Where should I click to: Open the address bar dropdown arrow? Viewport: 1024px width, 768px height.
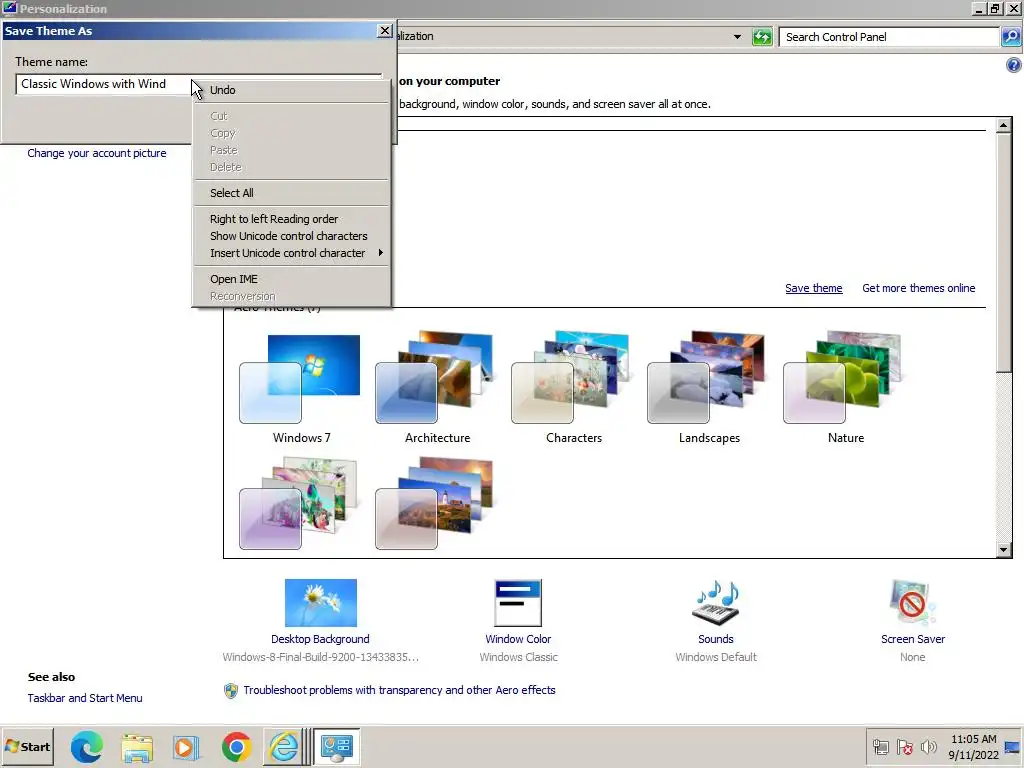[737, 37]
